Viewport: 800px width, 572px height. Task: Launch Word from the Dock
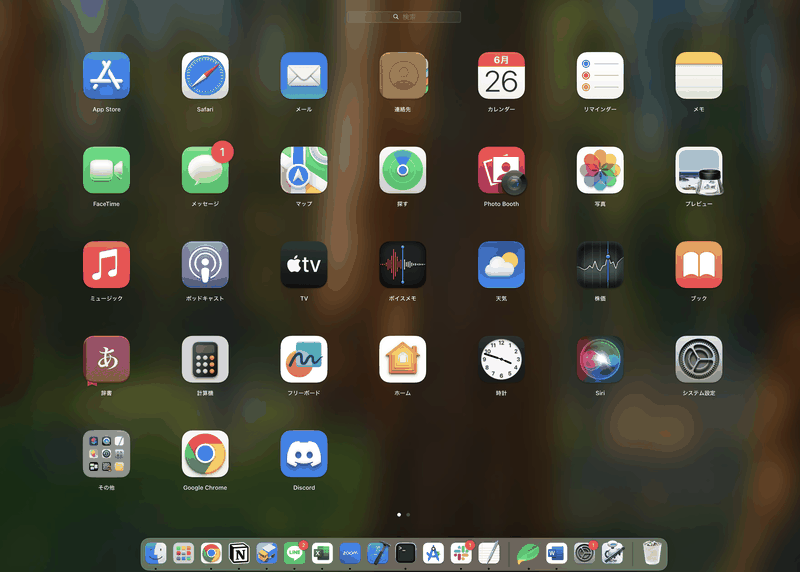tap(556, 553)
